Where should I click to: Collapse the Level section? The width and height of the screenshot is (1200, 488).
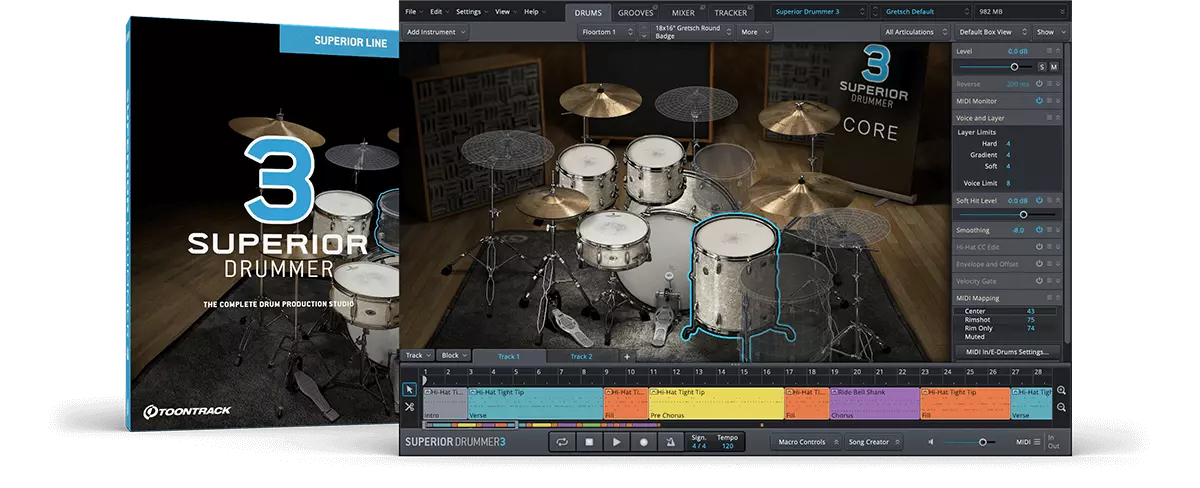tap(1058, 50)
